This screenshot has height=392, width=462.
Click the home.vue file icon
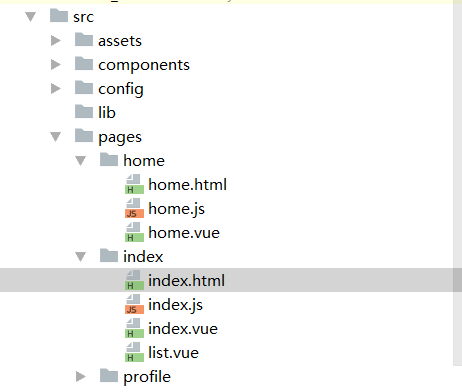click(x=134, y=232)
